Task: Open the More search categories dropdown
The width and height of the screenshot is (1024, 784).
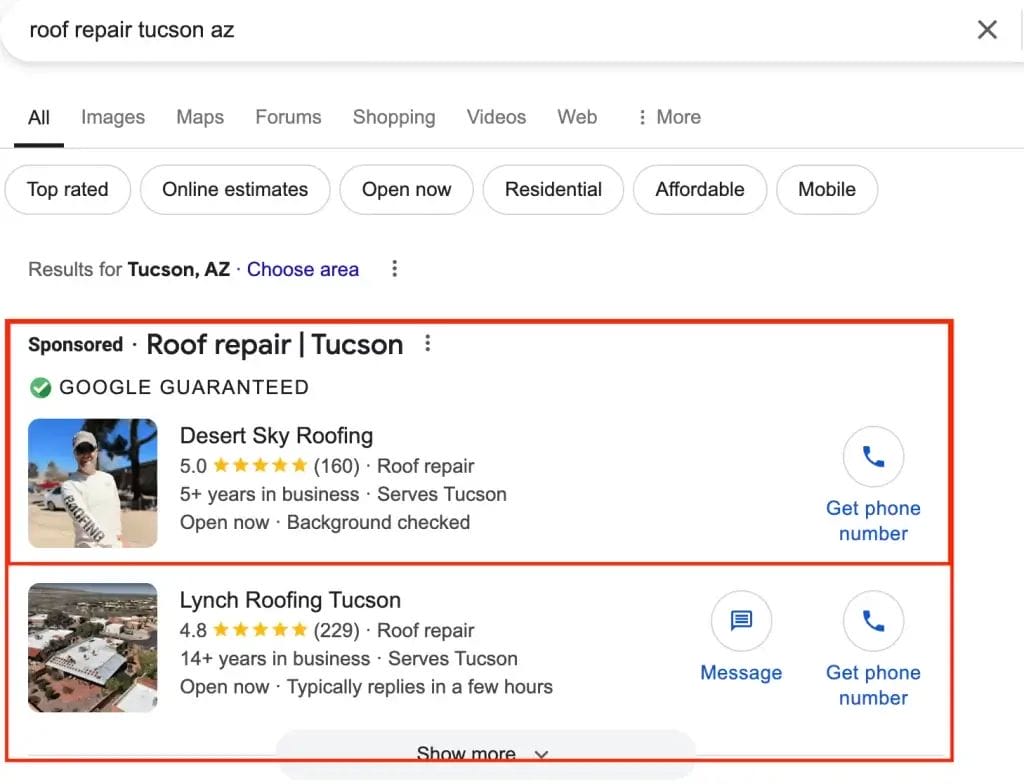Action: click(x=668, y=117)
